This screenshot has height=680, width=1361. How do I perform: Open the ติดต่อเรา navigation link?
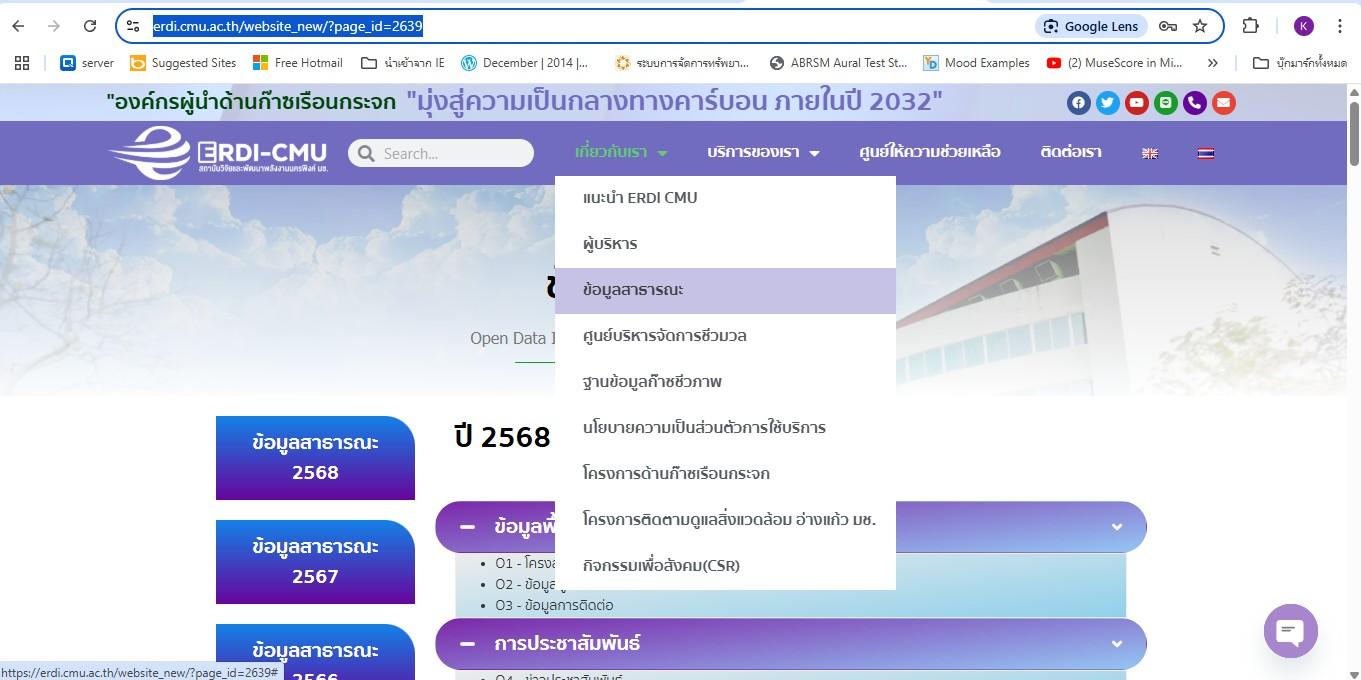coord(1070,152)
